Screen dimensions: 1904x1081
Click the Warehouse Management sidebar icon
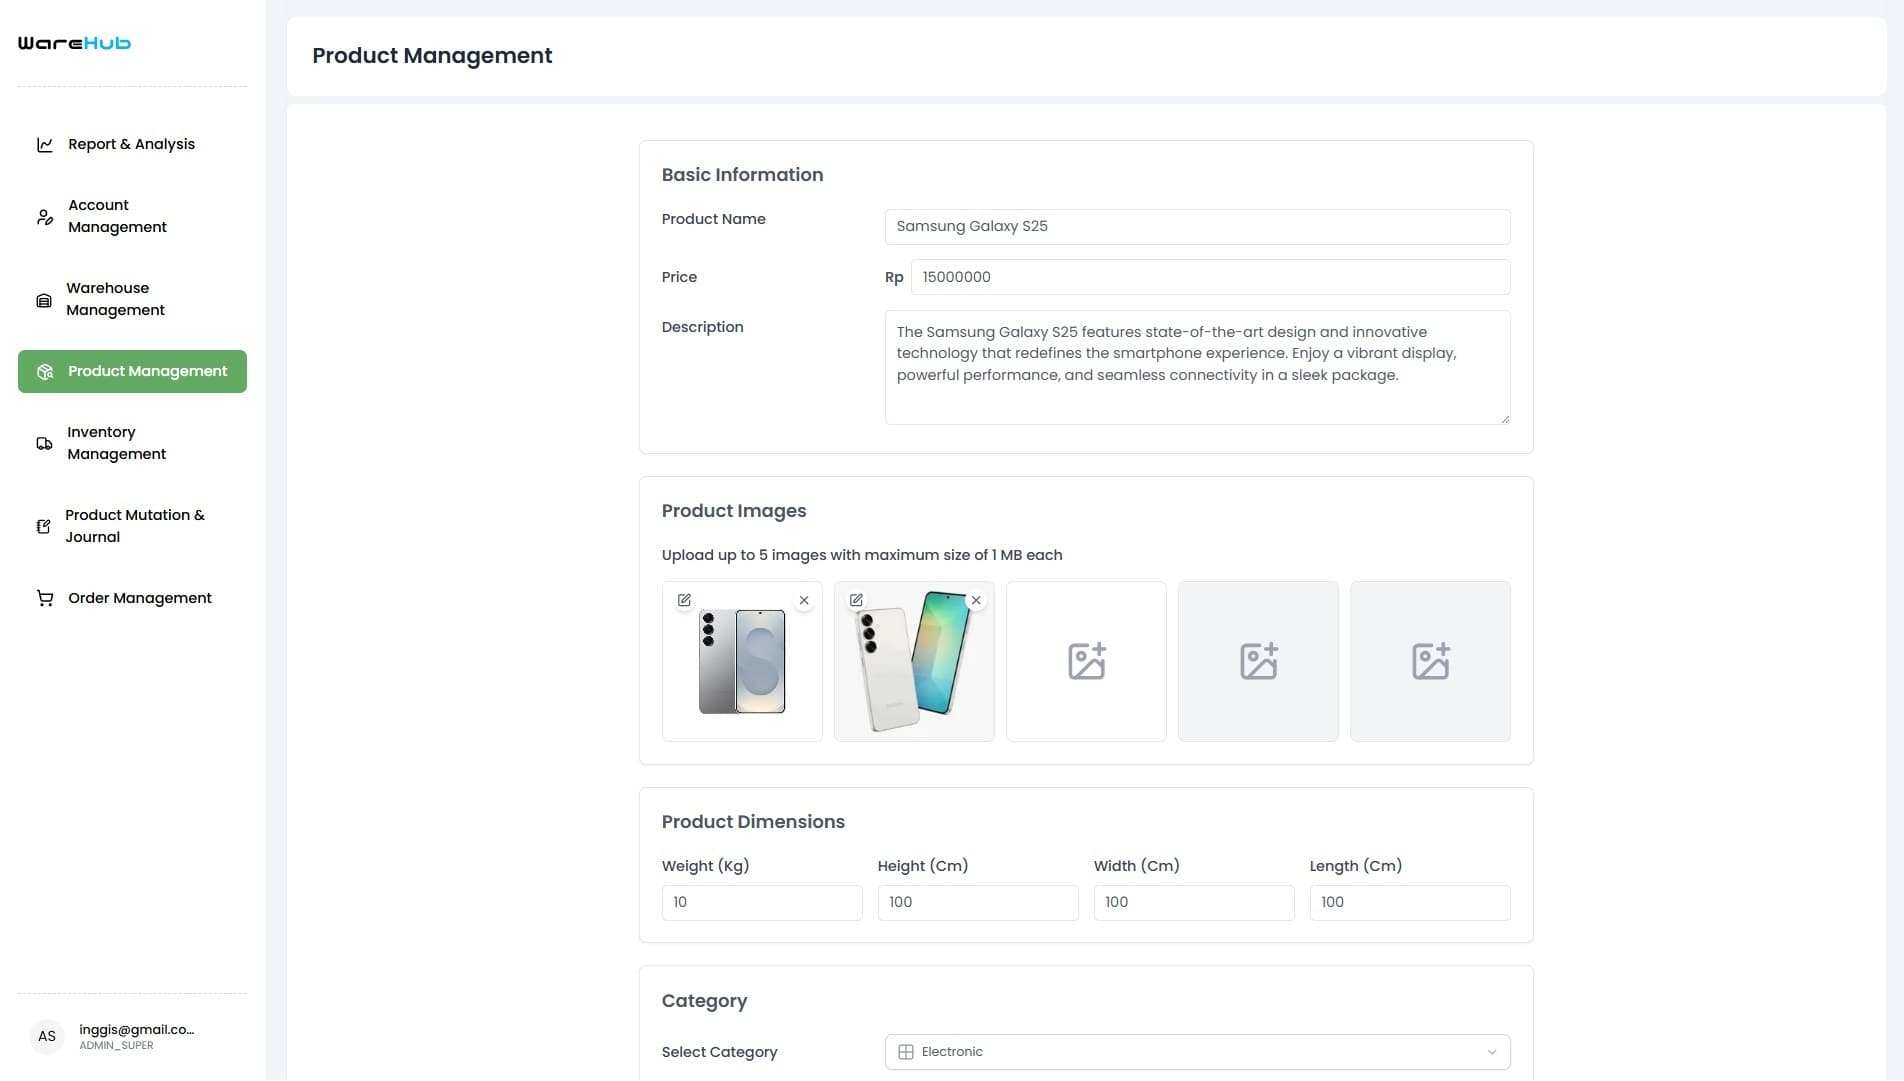[44, 299]
